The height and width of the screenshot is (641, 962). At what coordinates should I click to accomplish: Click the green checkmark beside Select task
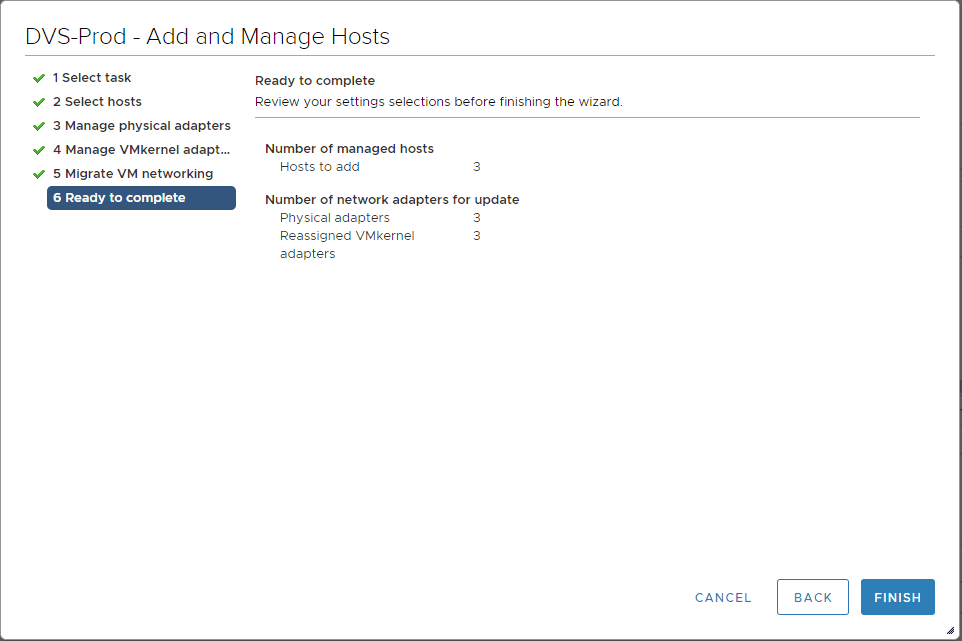pyautogui.click(x=39, y=77)
